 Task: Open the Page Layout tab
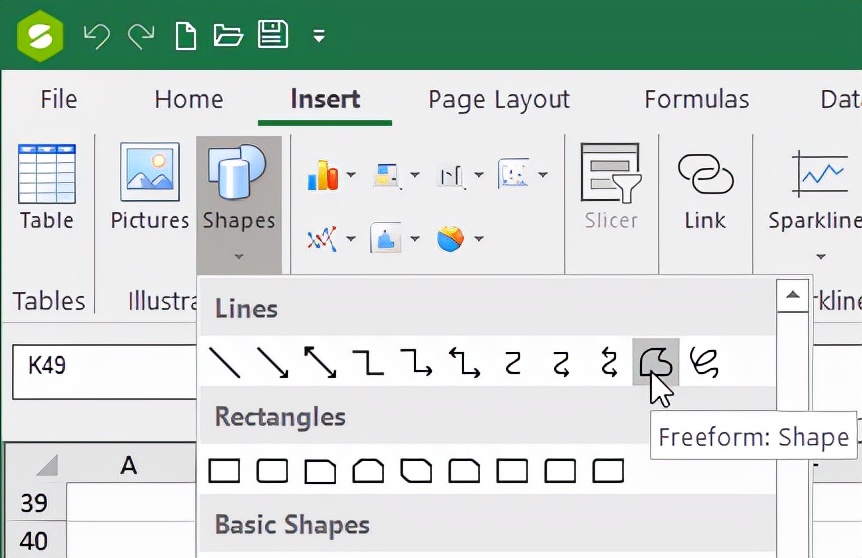click(498, 99)
